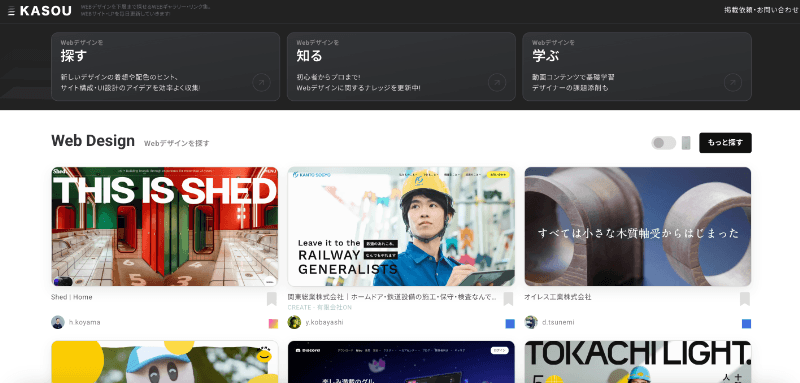Open the THIS IS SHED thumbnail
Image resolution: width=800 pixels, height=383 pixels.
165,226
